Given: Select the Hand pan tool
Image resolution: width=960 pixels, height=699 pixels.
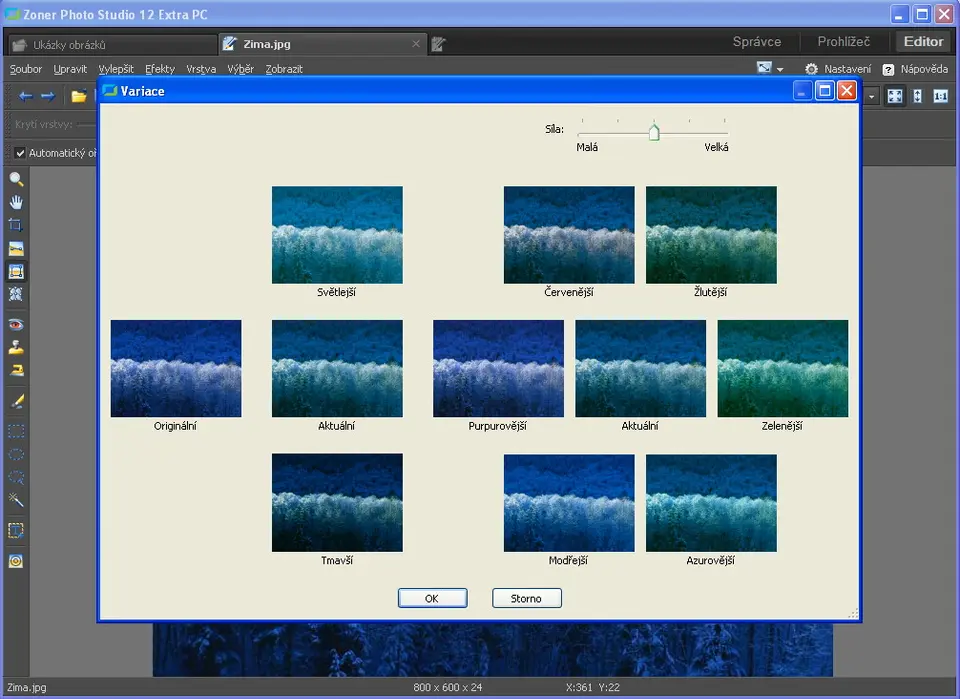Looking at the screenshot, I should (x=16, y=203).
